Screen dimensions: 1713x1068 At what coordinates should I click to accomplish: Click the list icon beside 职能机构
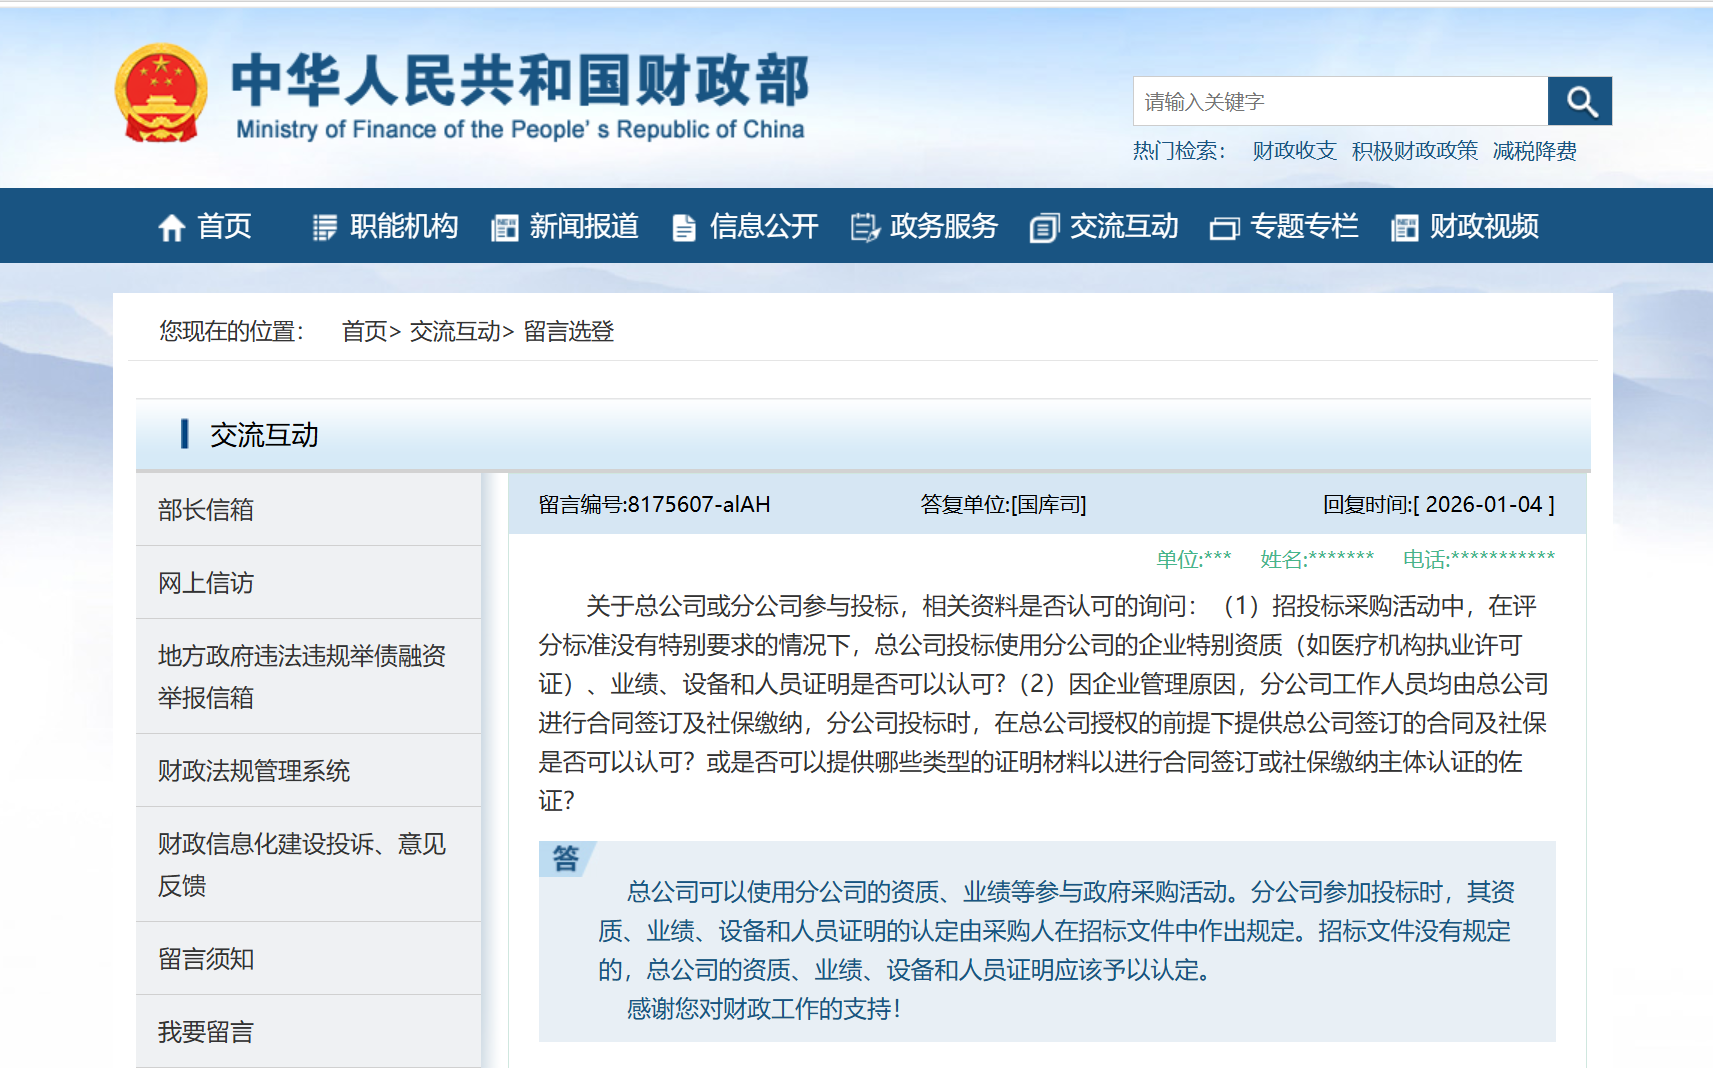click(x=324, y=228)
